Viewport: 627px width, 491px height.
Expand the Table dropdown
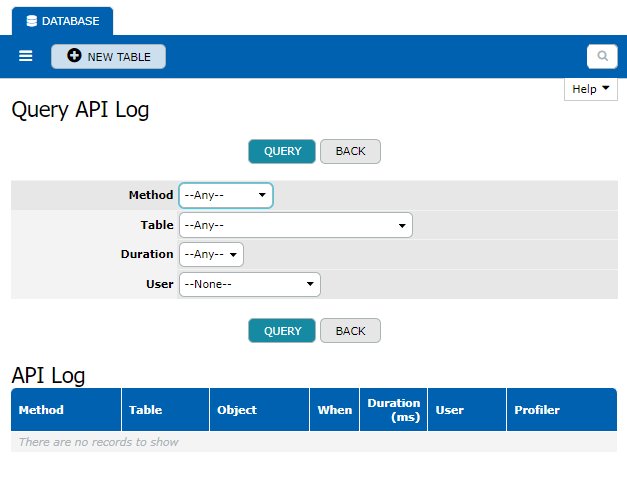296,225
